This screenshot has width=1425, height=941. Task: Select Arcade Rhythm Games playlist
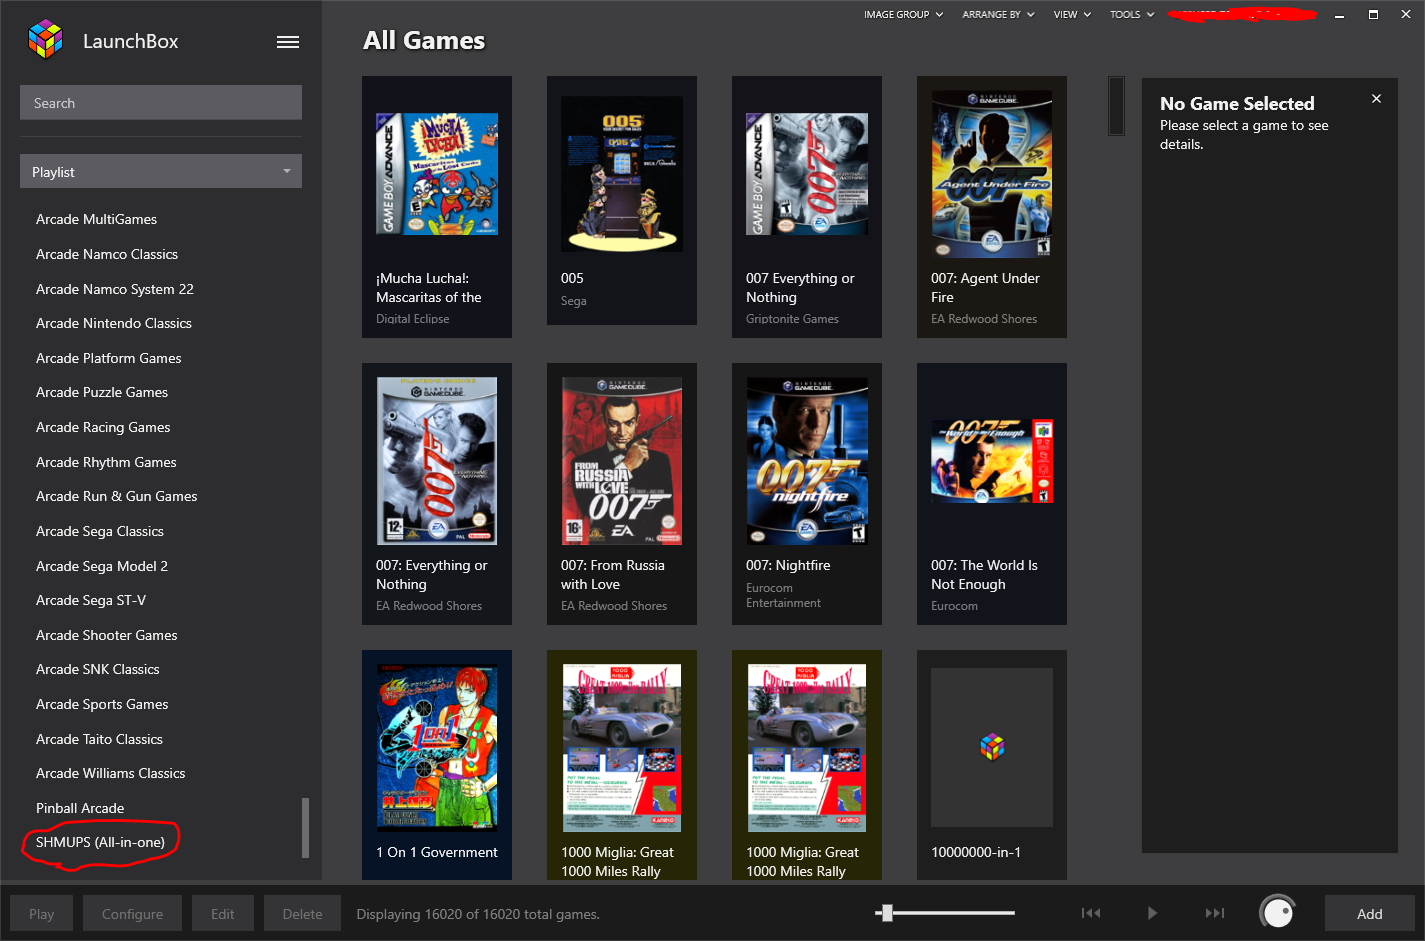pyautogui.click(x=106, y=462)
